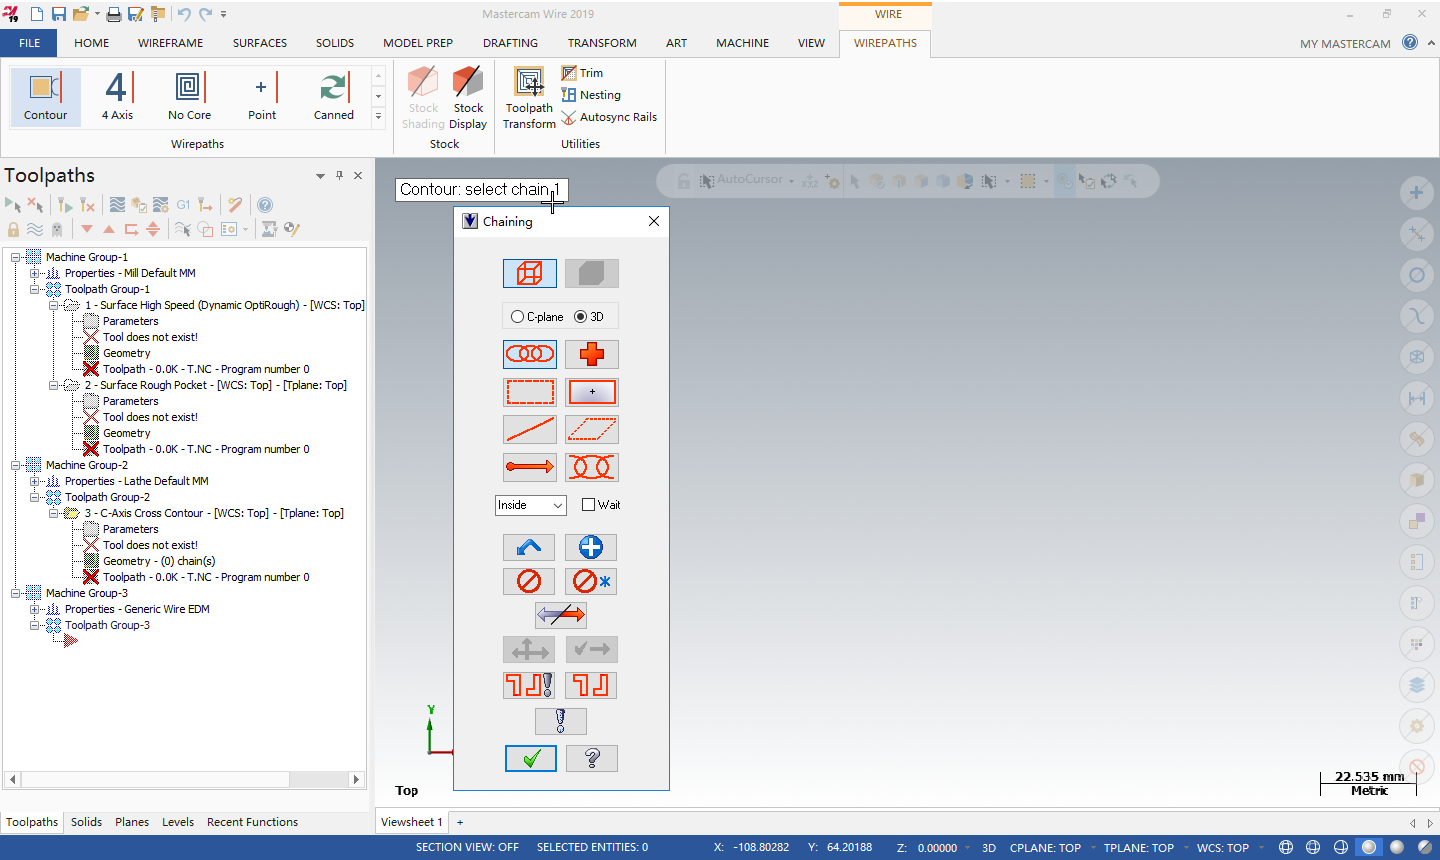Click the WCS: TOP status entry
Screen dimensions: 1440x860
1223,848
